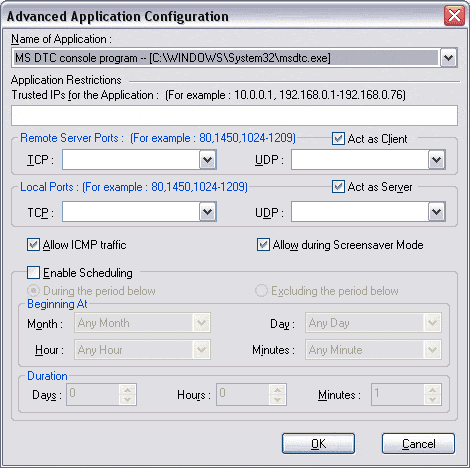Image resolution: width=470 pixels, height=468 pixels.
Task: Decrease the Duration Minutes spinner value
Action: click(433, 399)
